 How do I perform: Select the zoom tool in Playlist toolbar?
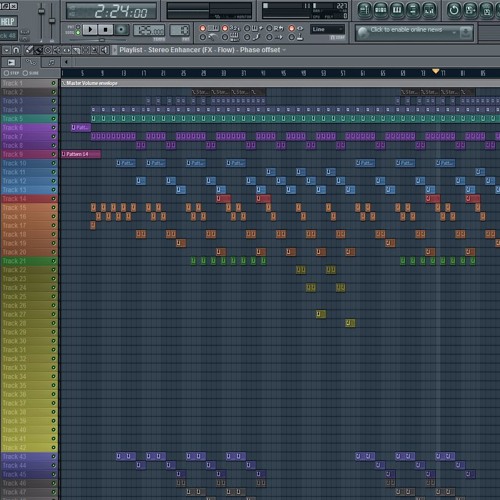[95, 50]
